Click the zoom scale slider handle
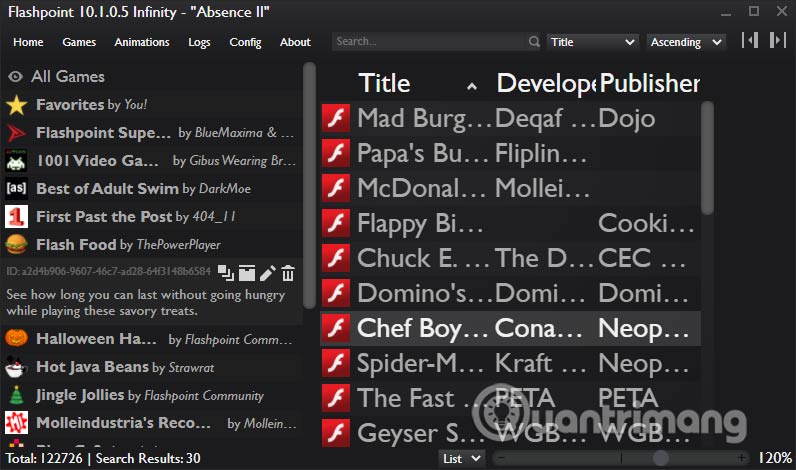 pos(660,458)
